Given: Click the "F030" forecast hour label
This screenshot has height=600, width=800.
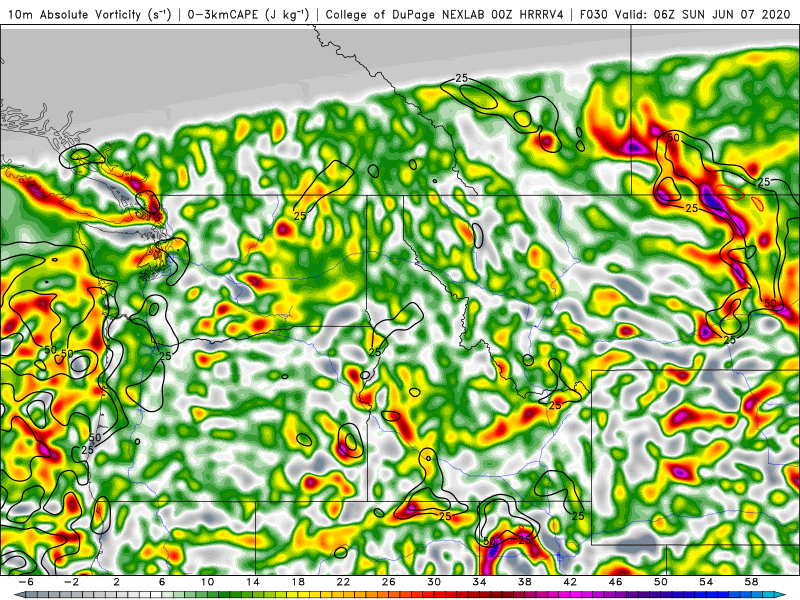Looking at the screenshot, I should click(x=594, y=14).
